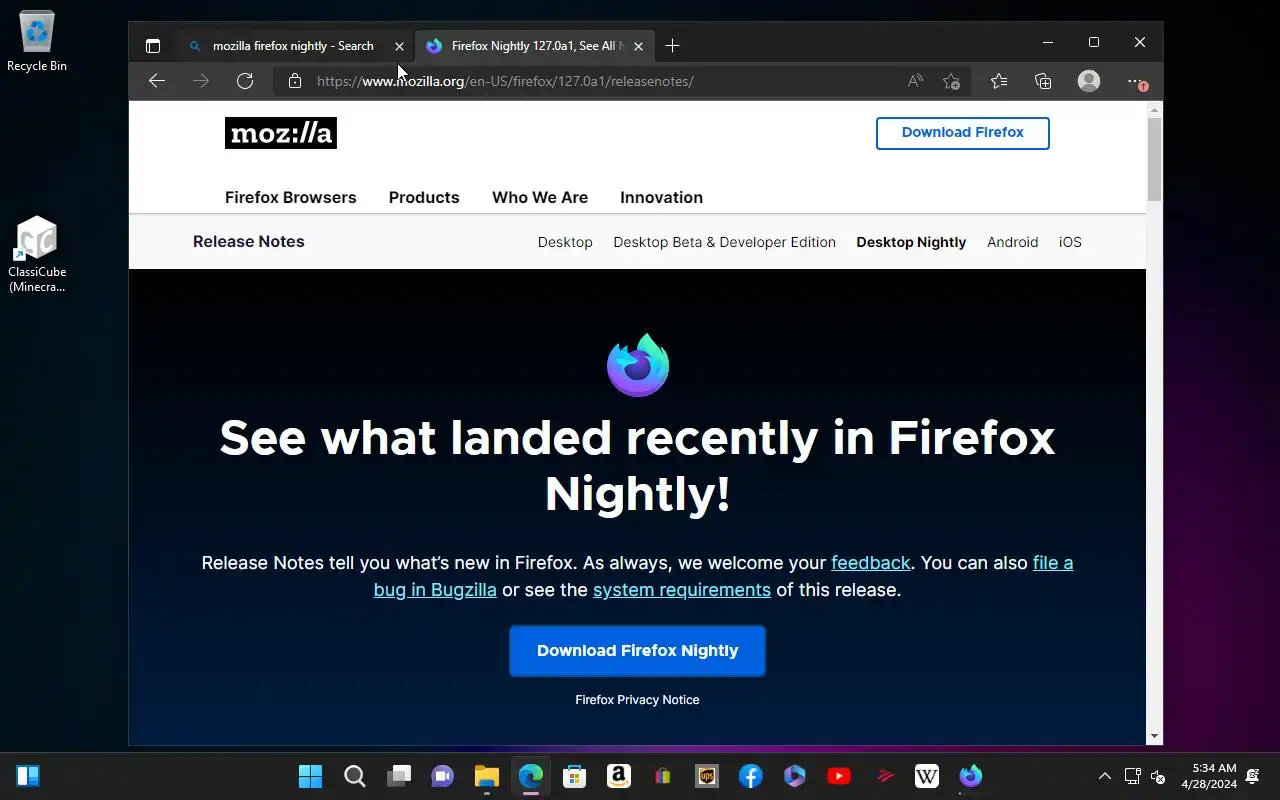
Task: Open File Explorer from the taskbar
Action: click(x=486, y=776)
